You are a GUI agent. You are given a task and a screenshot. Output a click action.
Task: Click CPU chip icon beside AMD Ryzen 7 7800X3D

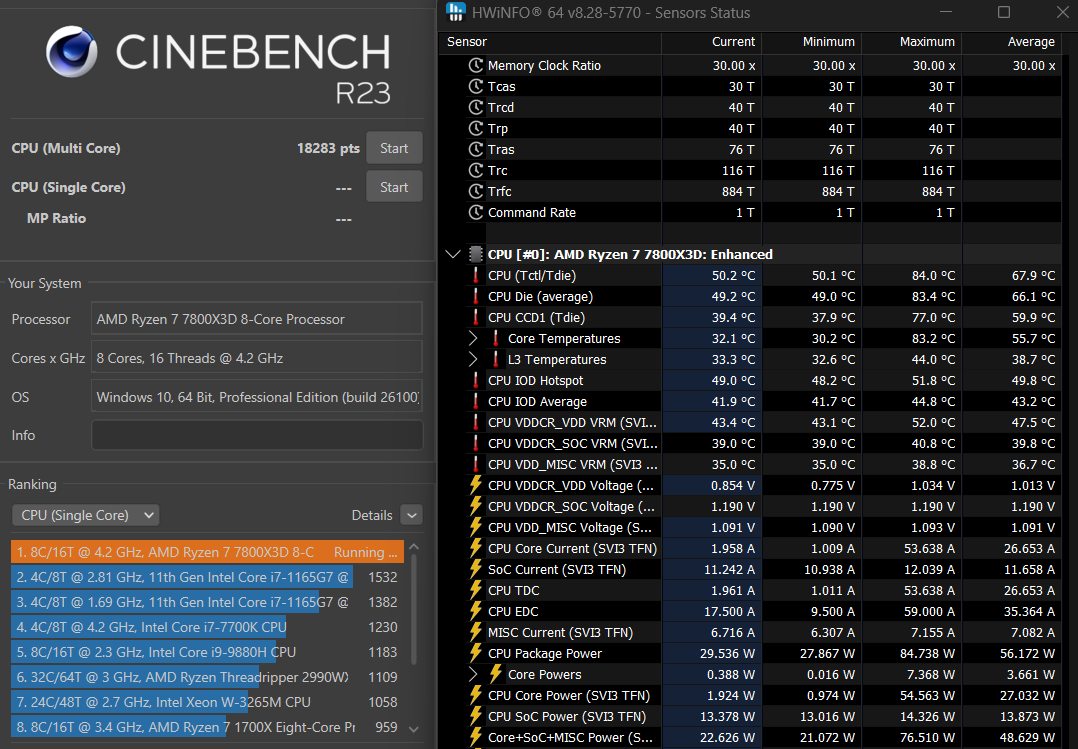point(476,254)
